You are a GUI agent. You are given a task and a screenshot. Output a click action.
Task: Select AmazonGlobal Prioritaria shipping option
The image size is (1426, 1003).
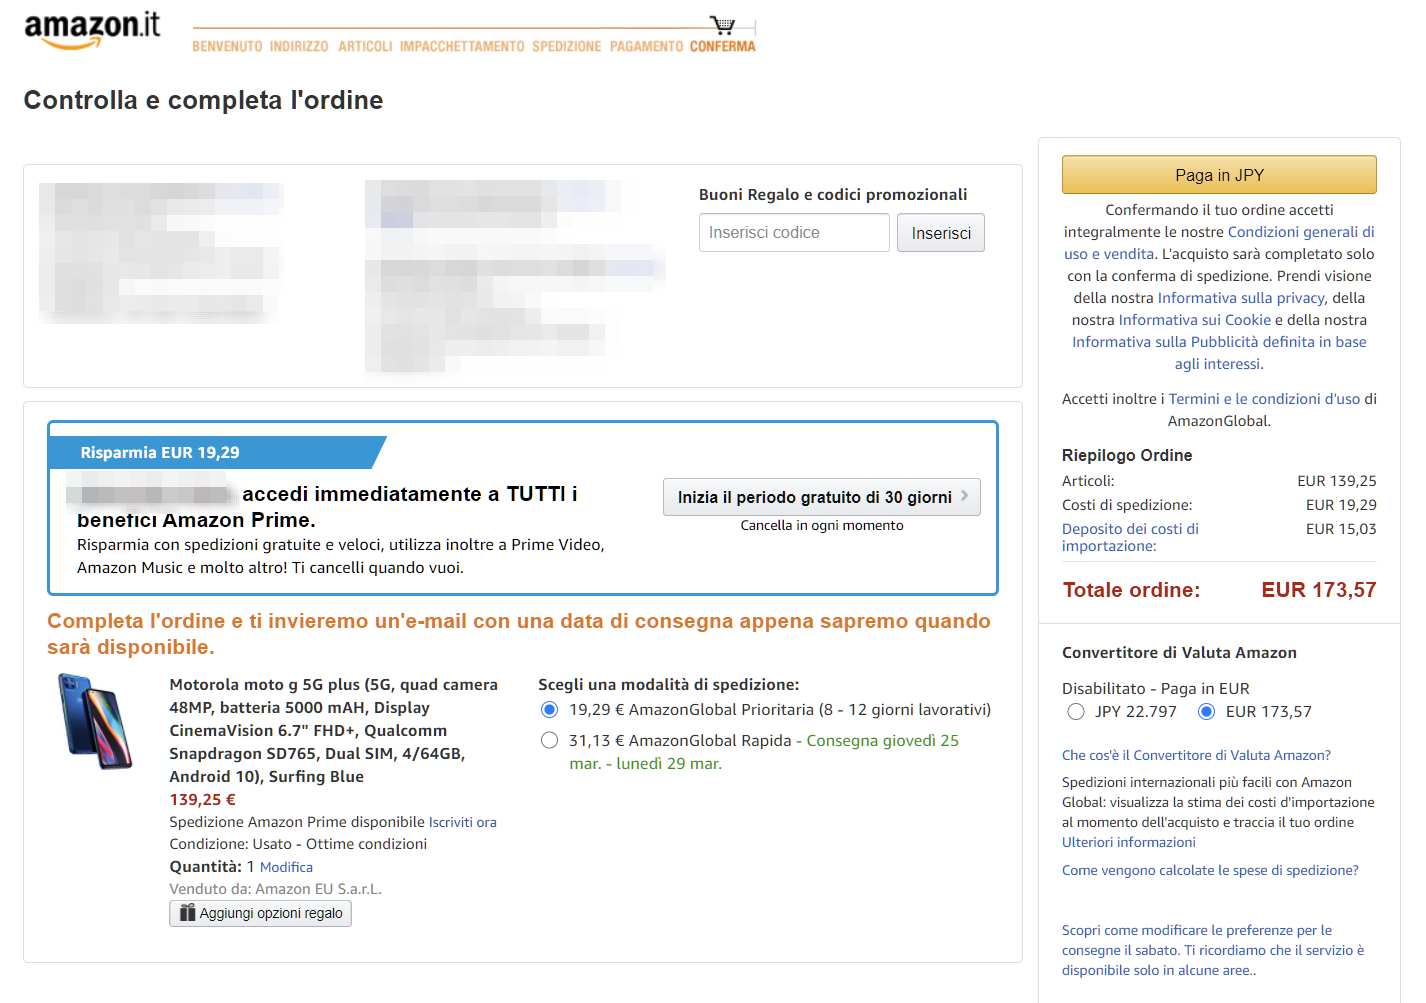[549, 710]
